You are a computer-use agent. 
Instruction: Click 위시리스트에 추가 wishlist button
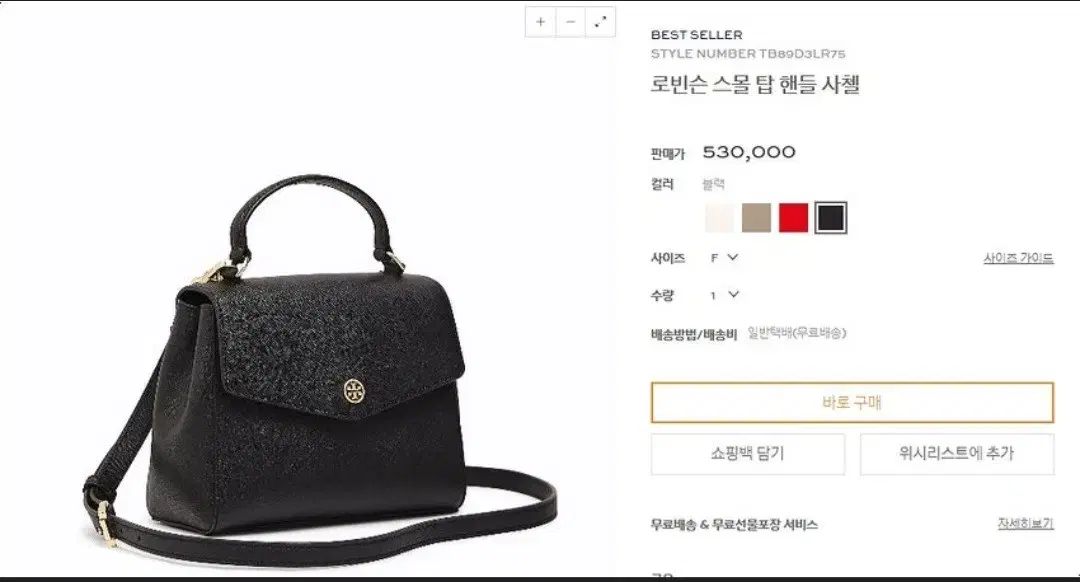pos(957,454)
